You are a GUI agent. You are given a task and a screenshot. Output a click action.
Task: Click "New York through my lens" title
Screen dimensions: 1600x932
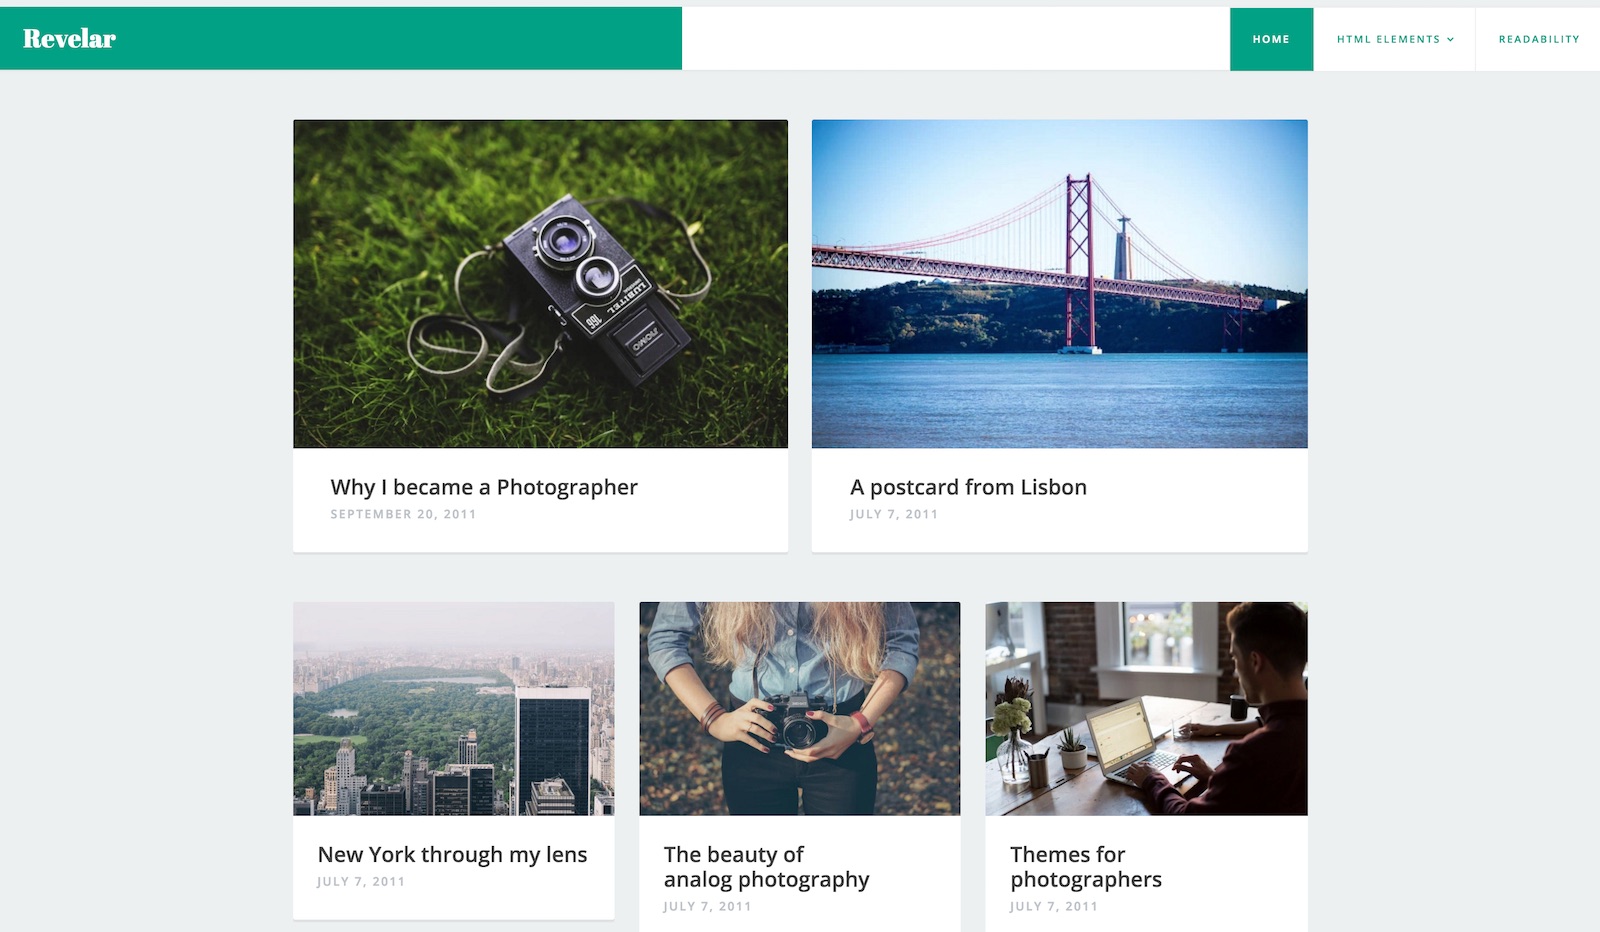452,855
